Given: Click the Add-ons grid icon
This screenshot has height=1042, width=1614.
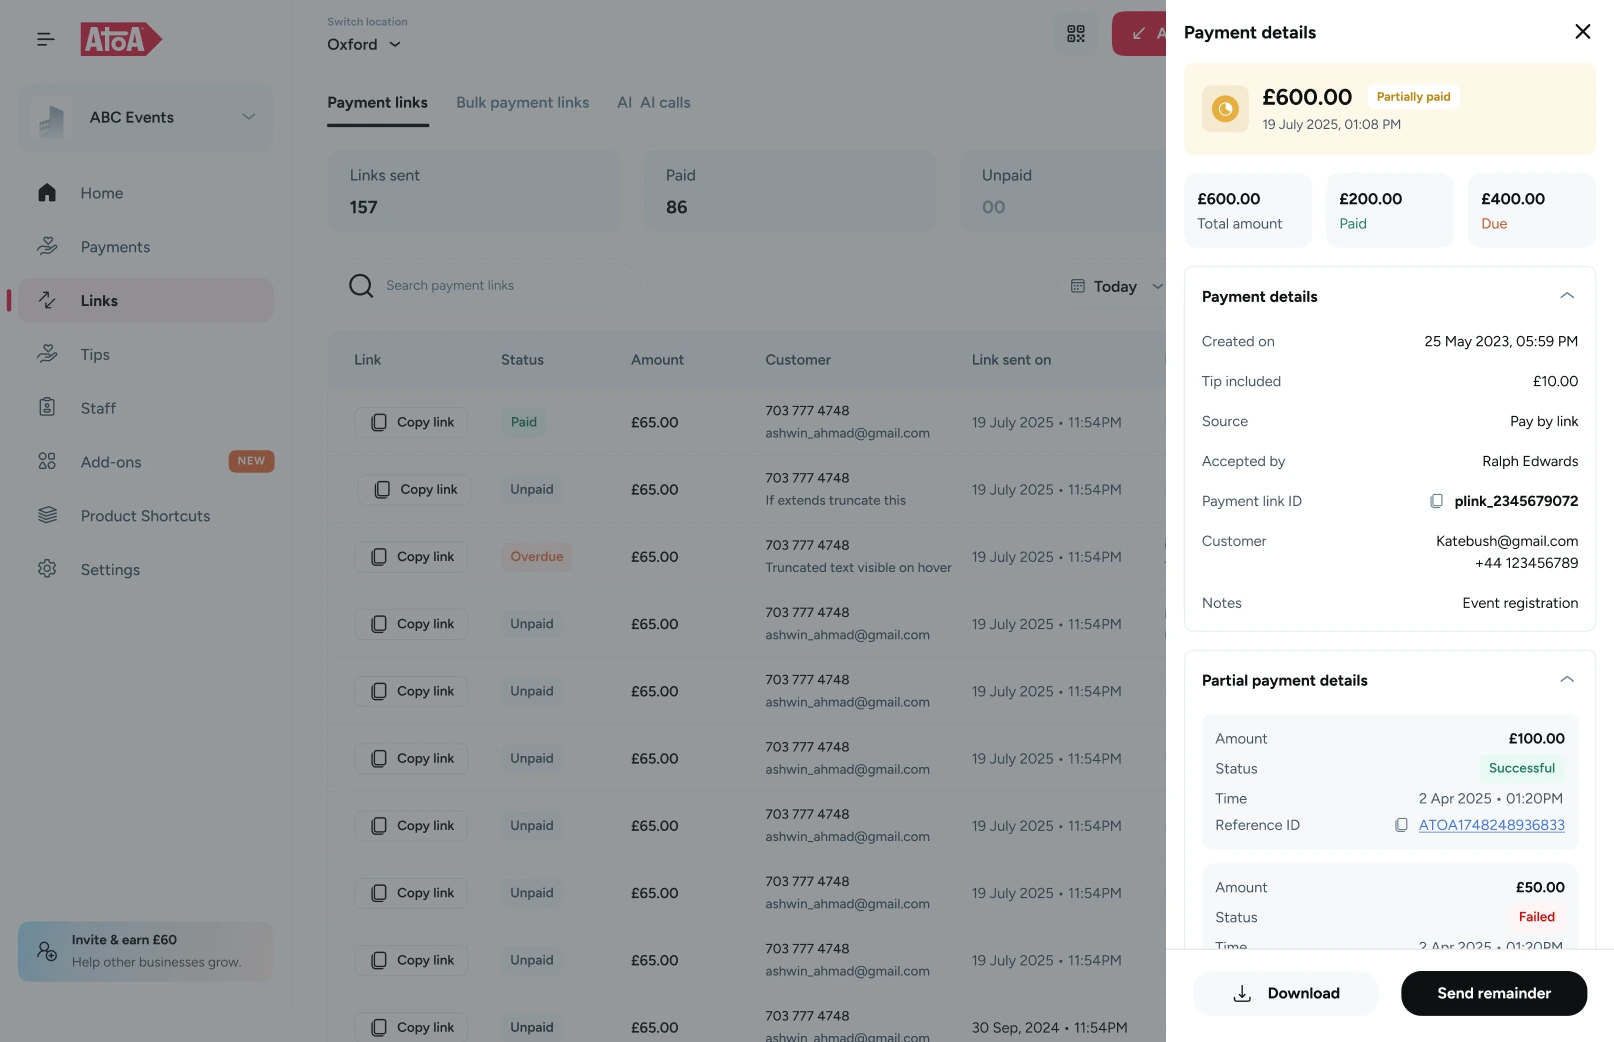Looking at the screenshot, I should (x=47, y=461).
